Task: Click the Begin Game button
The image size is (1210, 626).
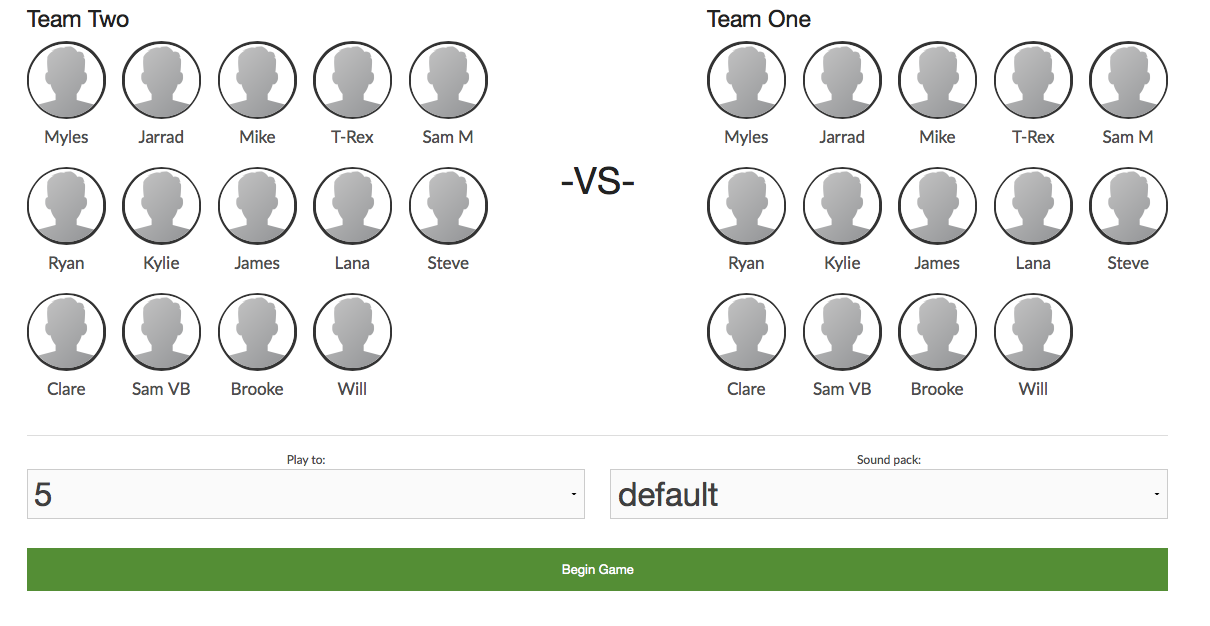Action: click(x=597, y=569)
